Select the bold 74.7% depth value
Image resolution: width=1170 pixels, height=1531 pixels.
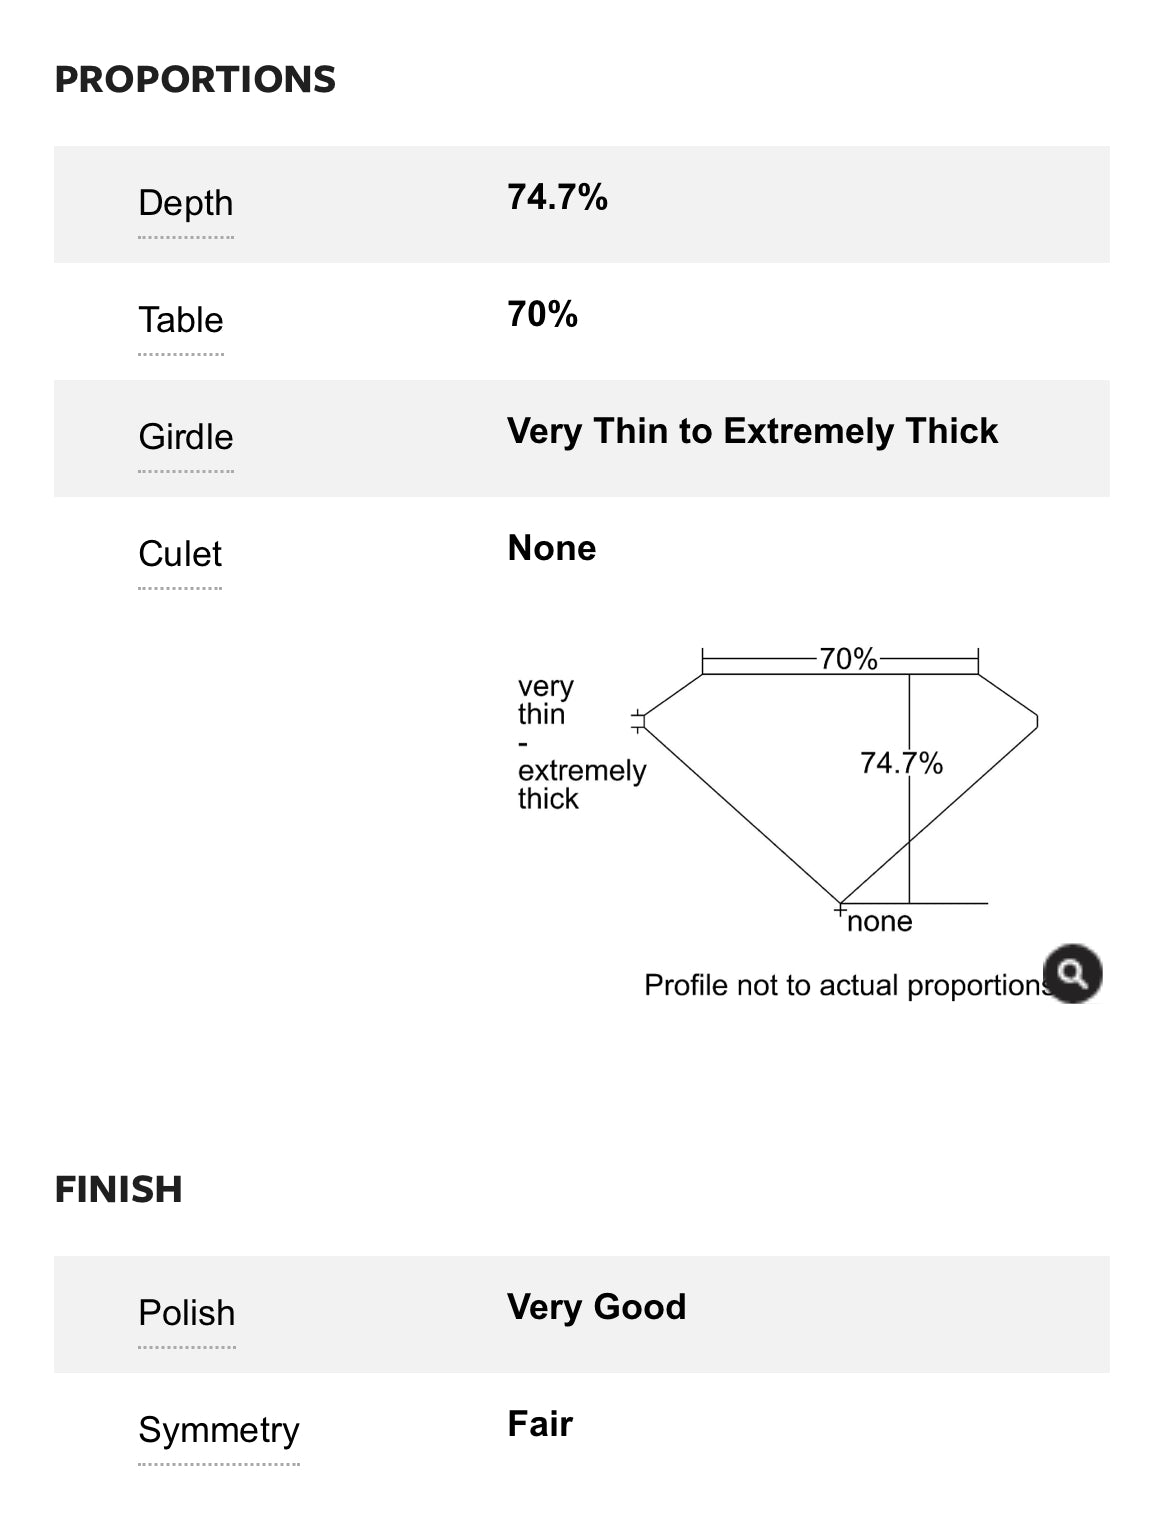click(x=557, y=197)
